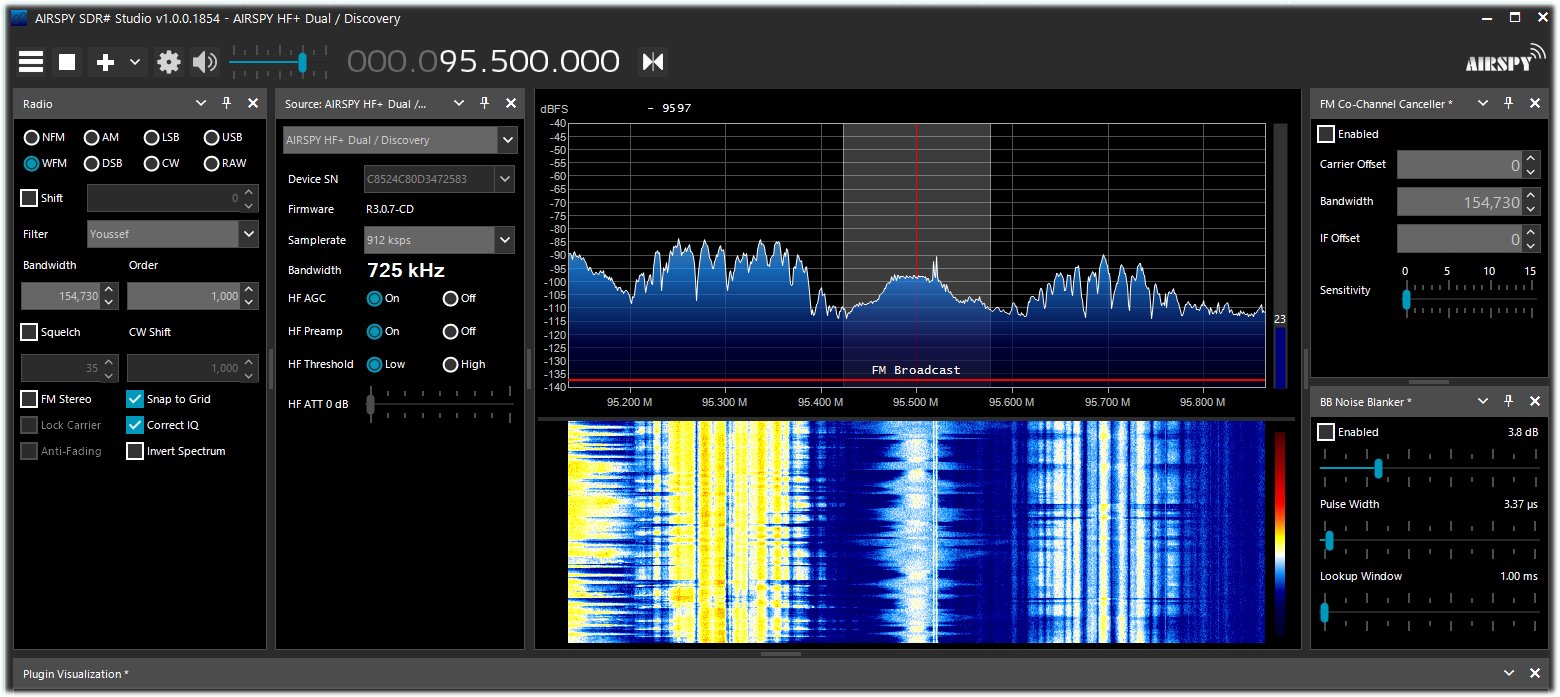Viewport: 1560px width, 697px height.
Task: Adjust the Sensitivity slider
Action: point(1470,299)
